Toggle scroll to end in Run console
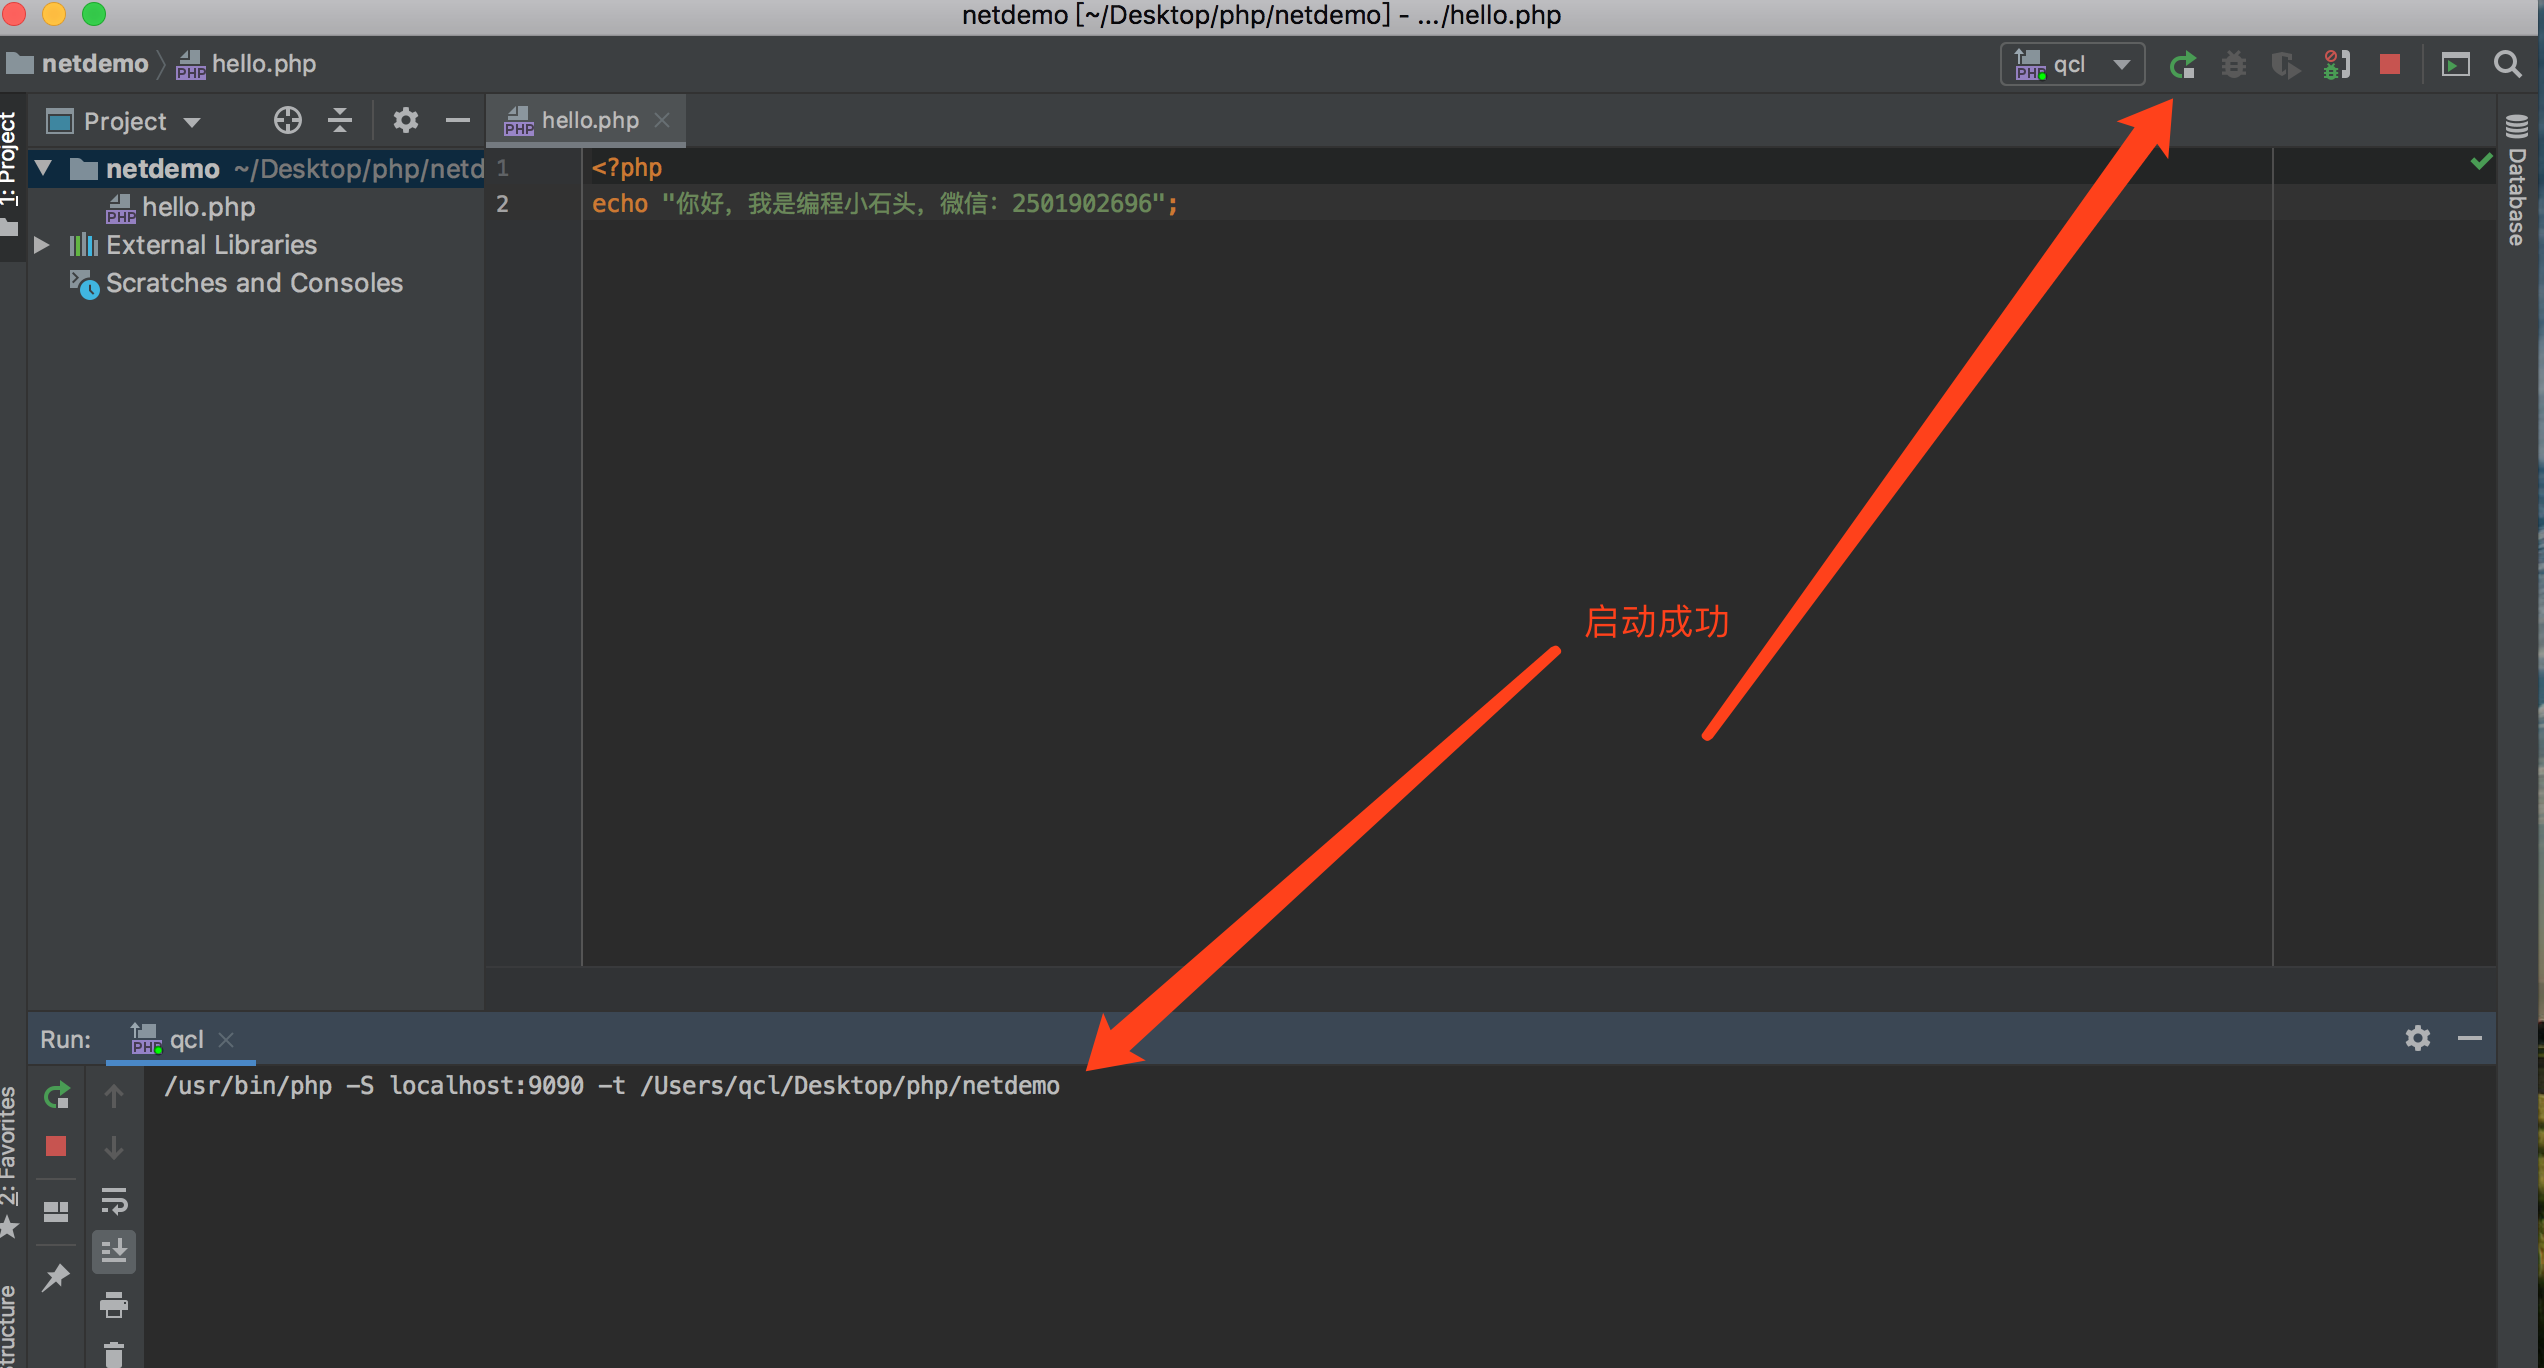 tap(114, 1251)
